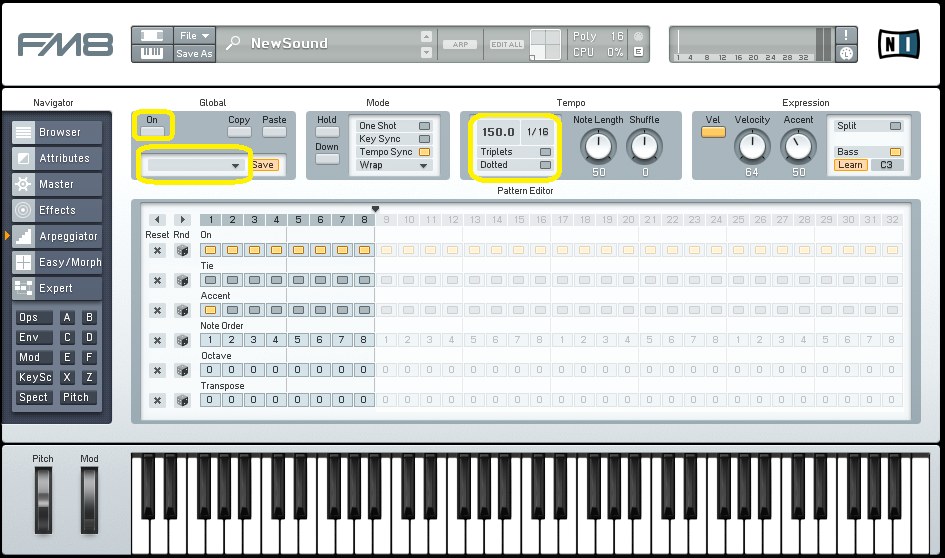Open the Mod expert page
945x558 pixels.
[x=34, y=357]
